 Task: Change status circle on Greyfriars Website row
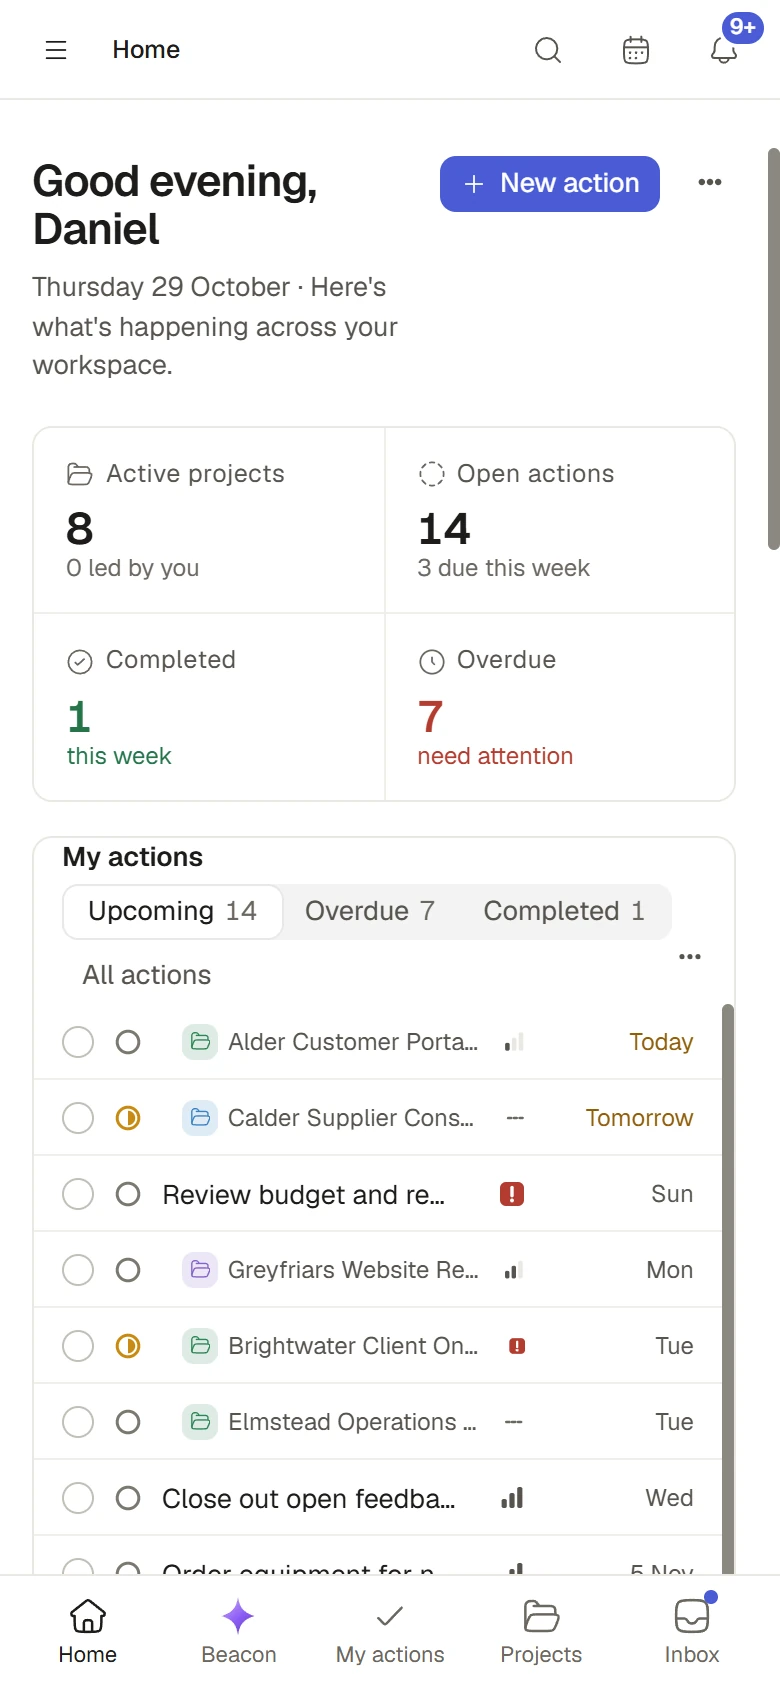coord(128,1270)
